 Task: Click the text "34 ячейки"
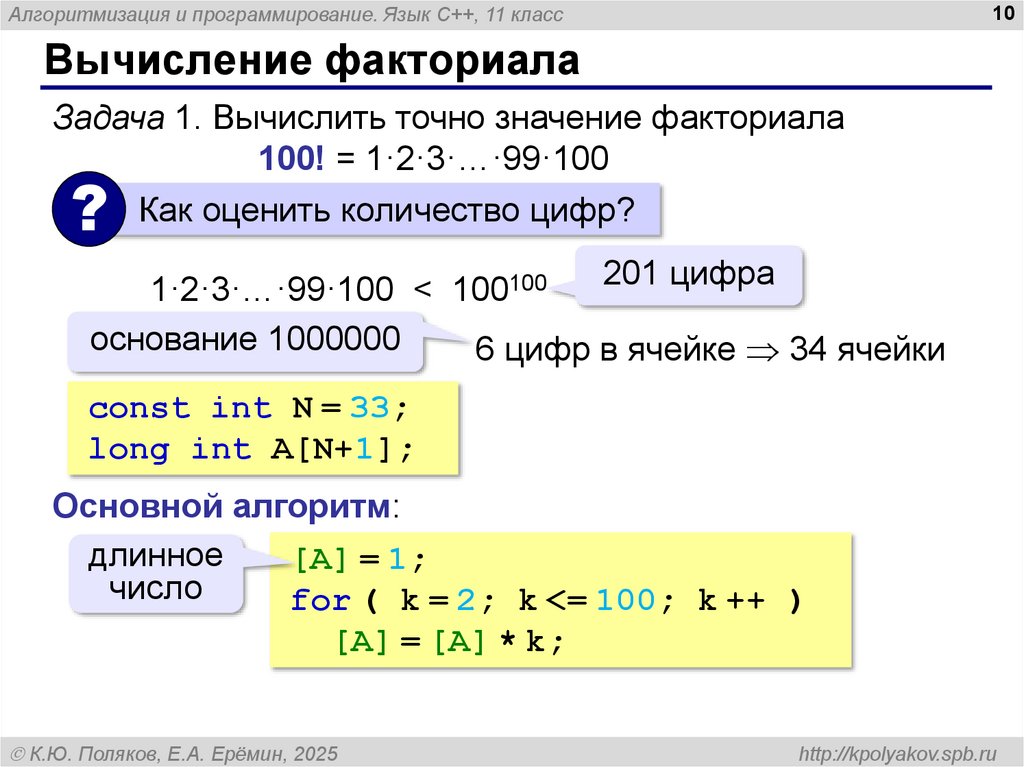(867, 349)
